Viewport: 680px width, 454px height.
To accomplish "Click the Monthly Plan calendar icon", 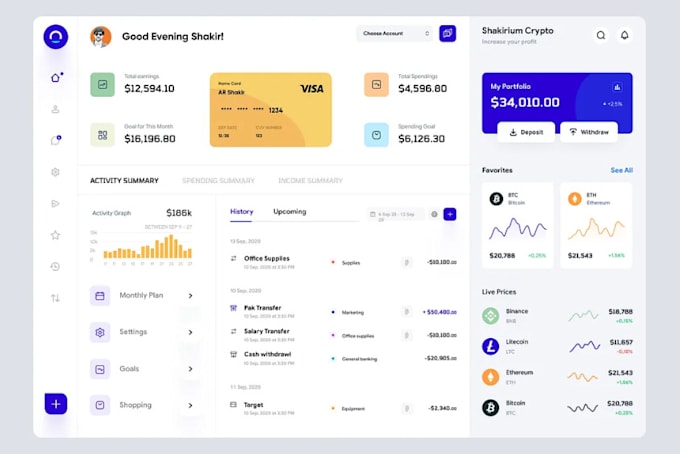I will [x=100, y=296].
